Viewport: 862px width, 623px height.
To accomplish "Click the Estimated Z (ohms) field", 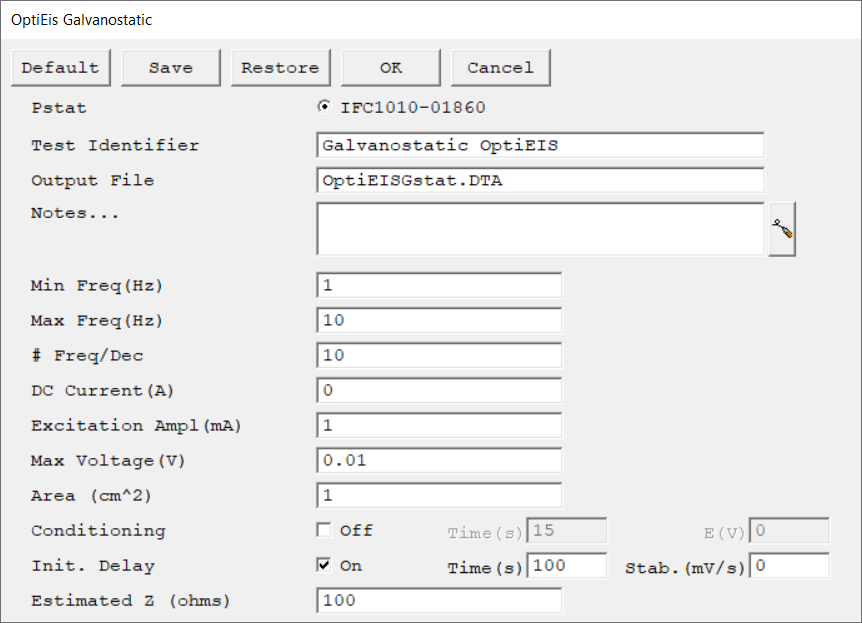I will coord(438,600).
